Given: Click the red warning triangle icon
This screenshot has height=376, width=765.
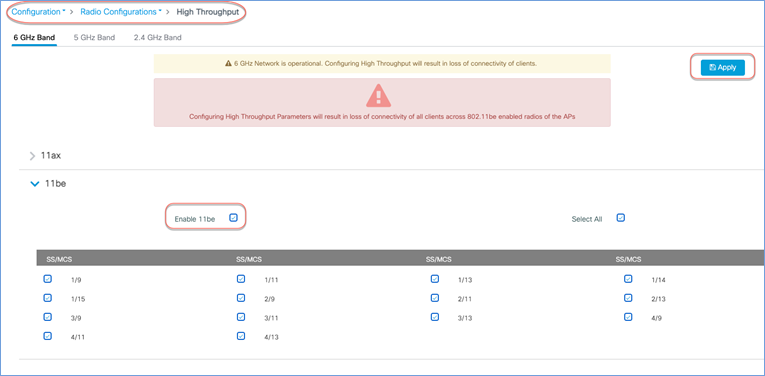Looking at the screenshot, I should pyautogui.click(x=379, y=96).
